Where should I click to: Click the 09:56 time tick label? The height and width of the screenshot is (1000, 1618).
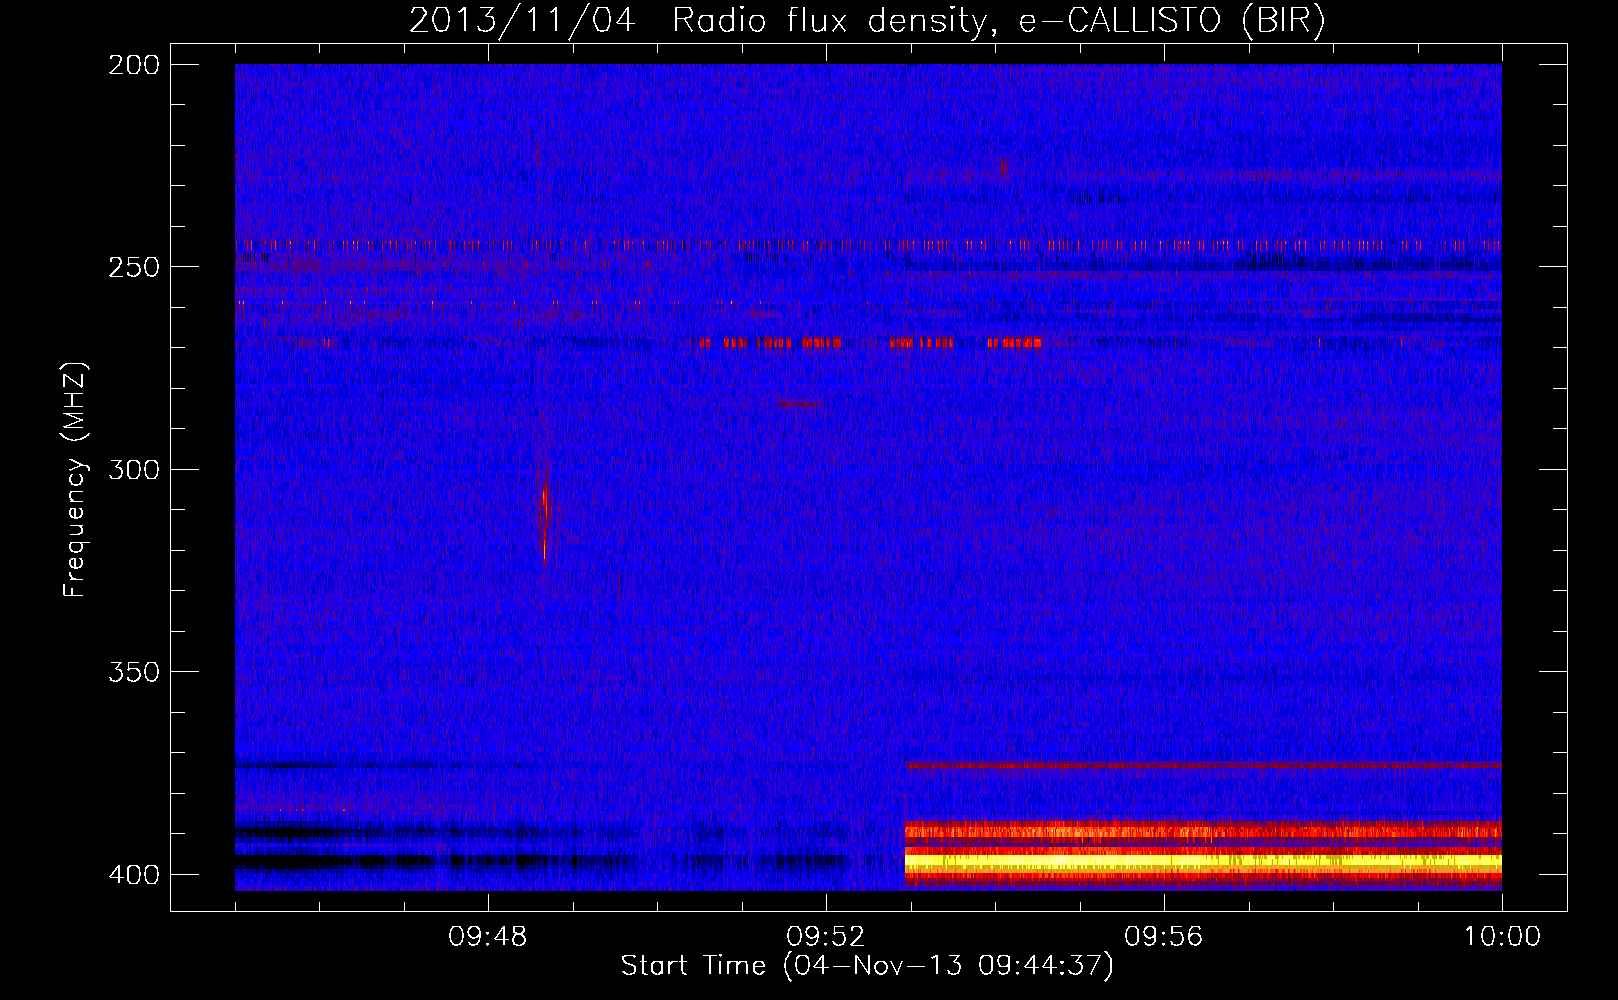(x=1164, y=937)
